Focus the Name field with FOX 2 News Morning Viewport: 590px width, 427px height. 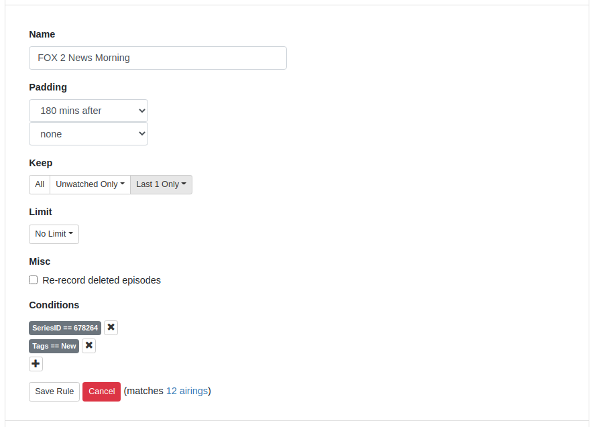158,58
